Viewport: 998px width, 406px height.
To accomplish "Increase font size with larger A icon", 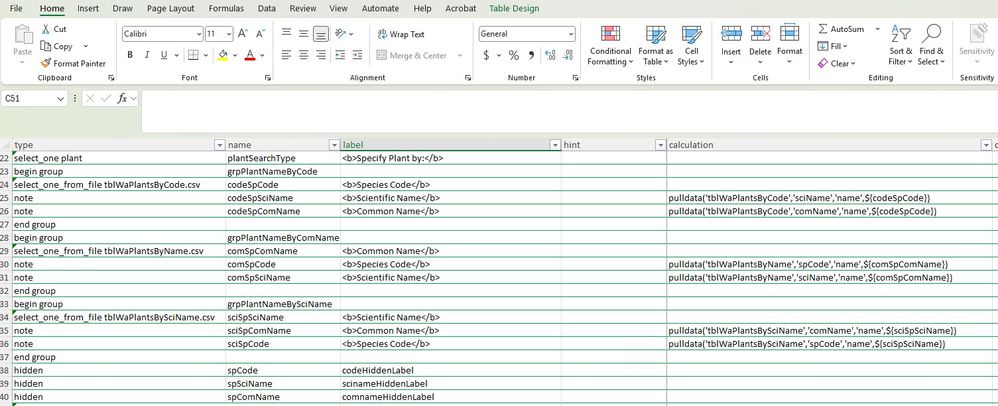I will coord(242,34).
